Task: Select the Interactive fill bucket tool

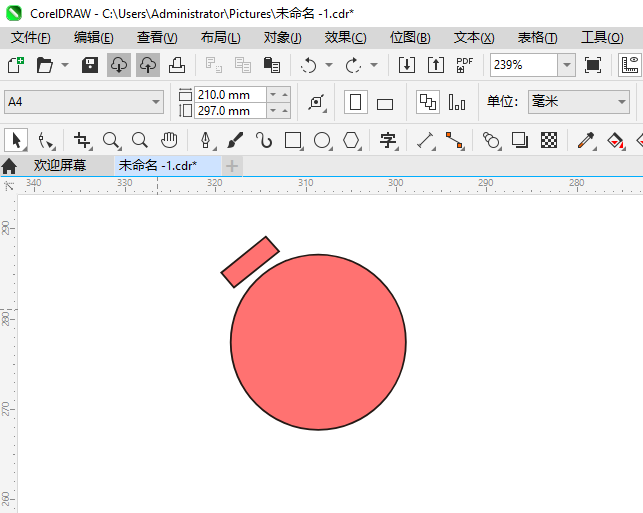Action: point(616,140)
